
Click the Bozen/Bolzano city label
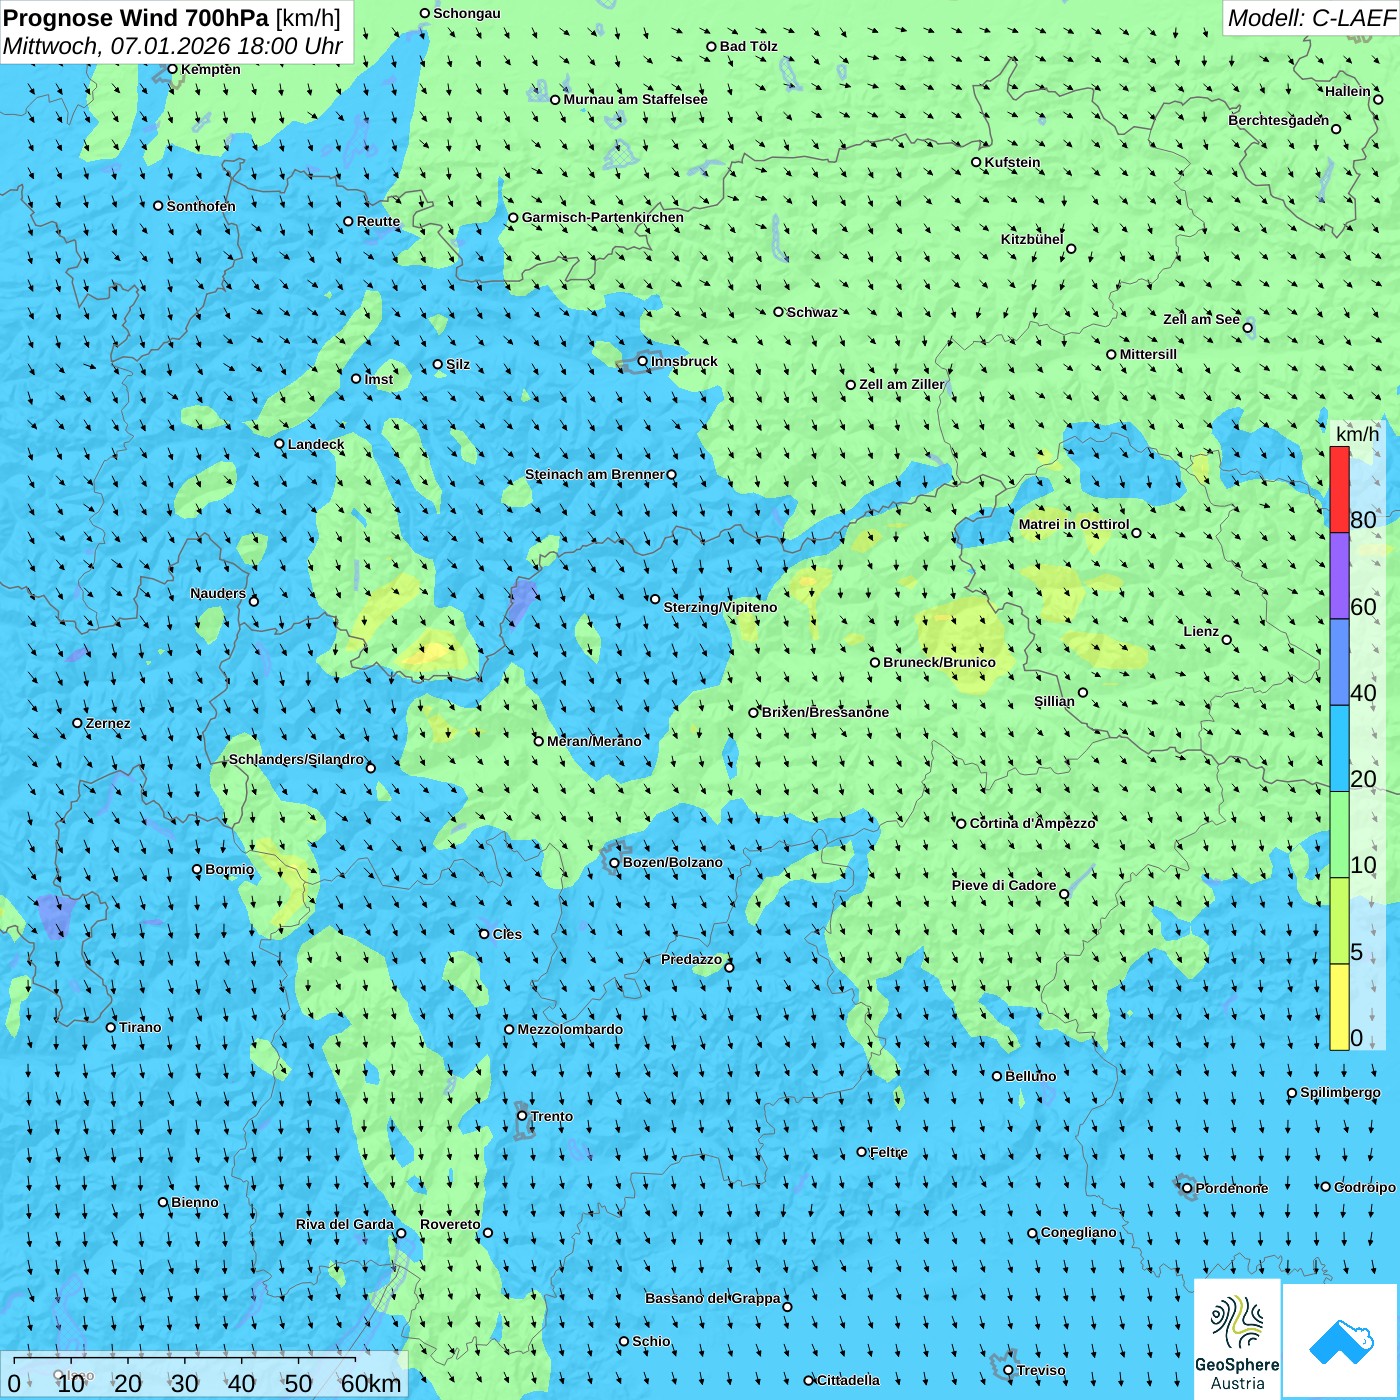pyautogui.click(x=672, y=862)
